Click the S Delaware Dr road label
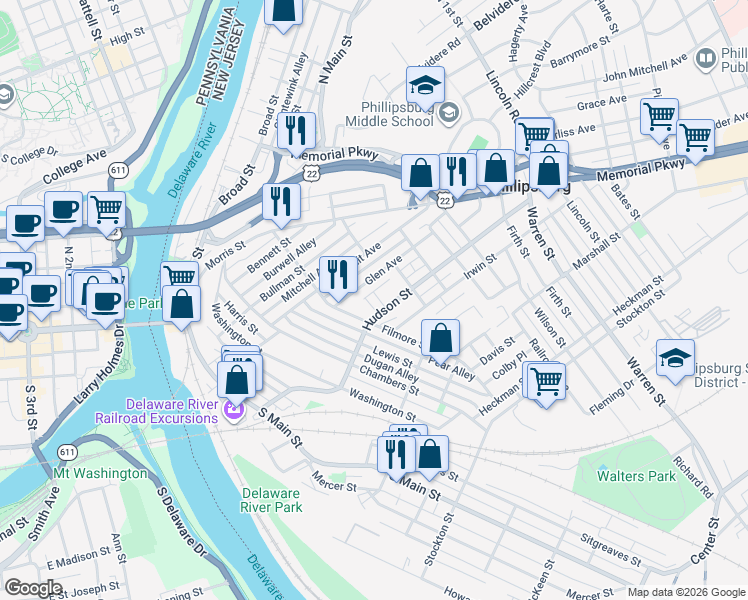The height and width of the screenshot is (600, 748). pos(182,522)
